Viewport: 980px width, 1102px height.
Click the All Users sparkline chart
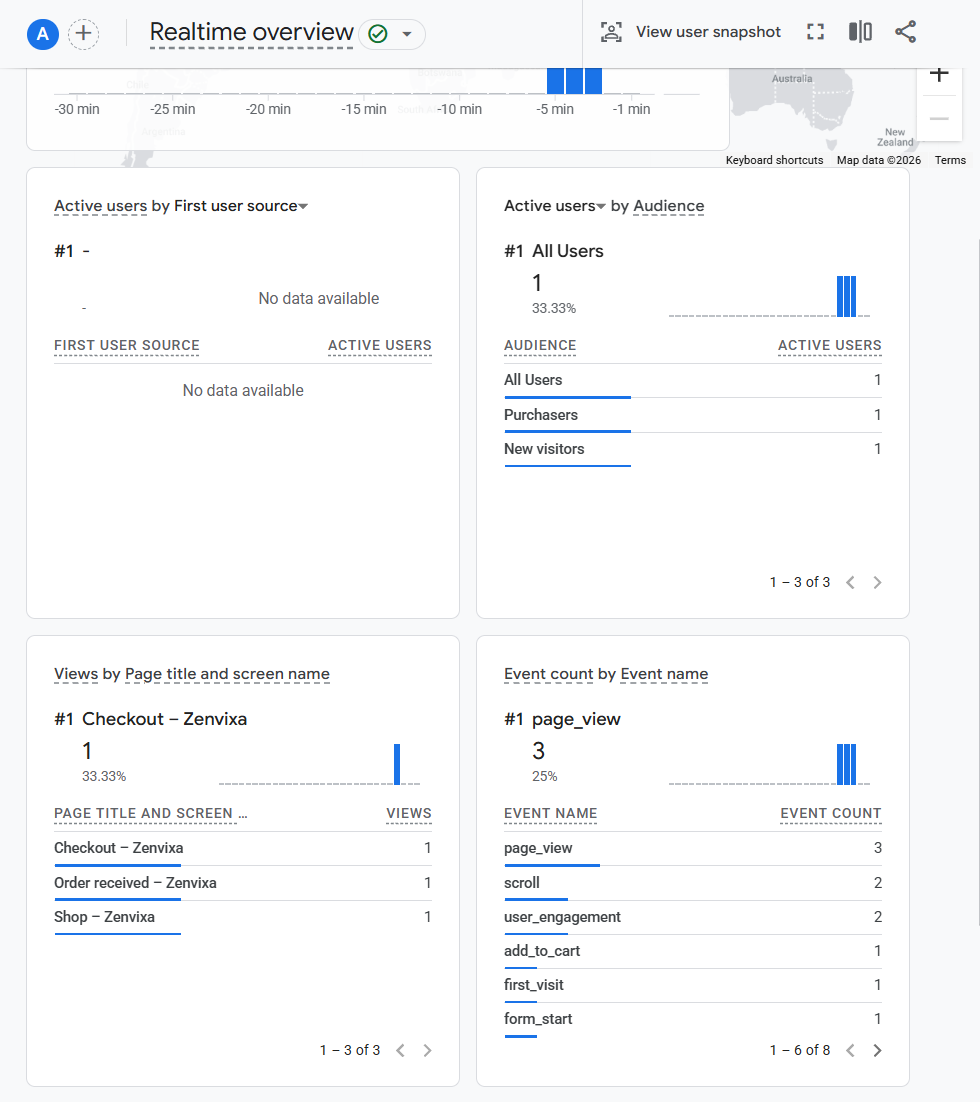[x=770, y=297]
